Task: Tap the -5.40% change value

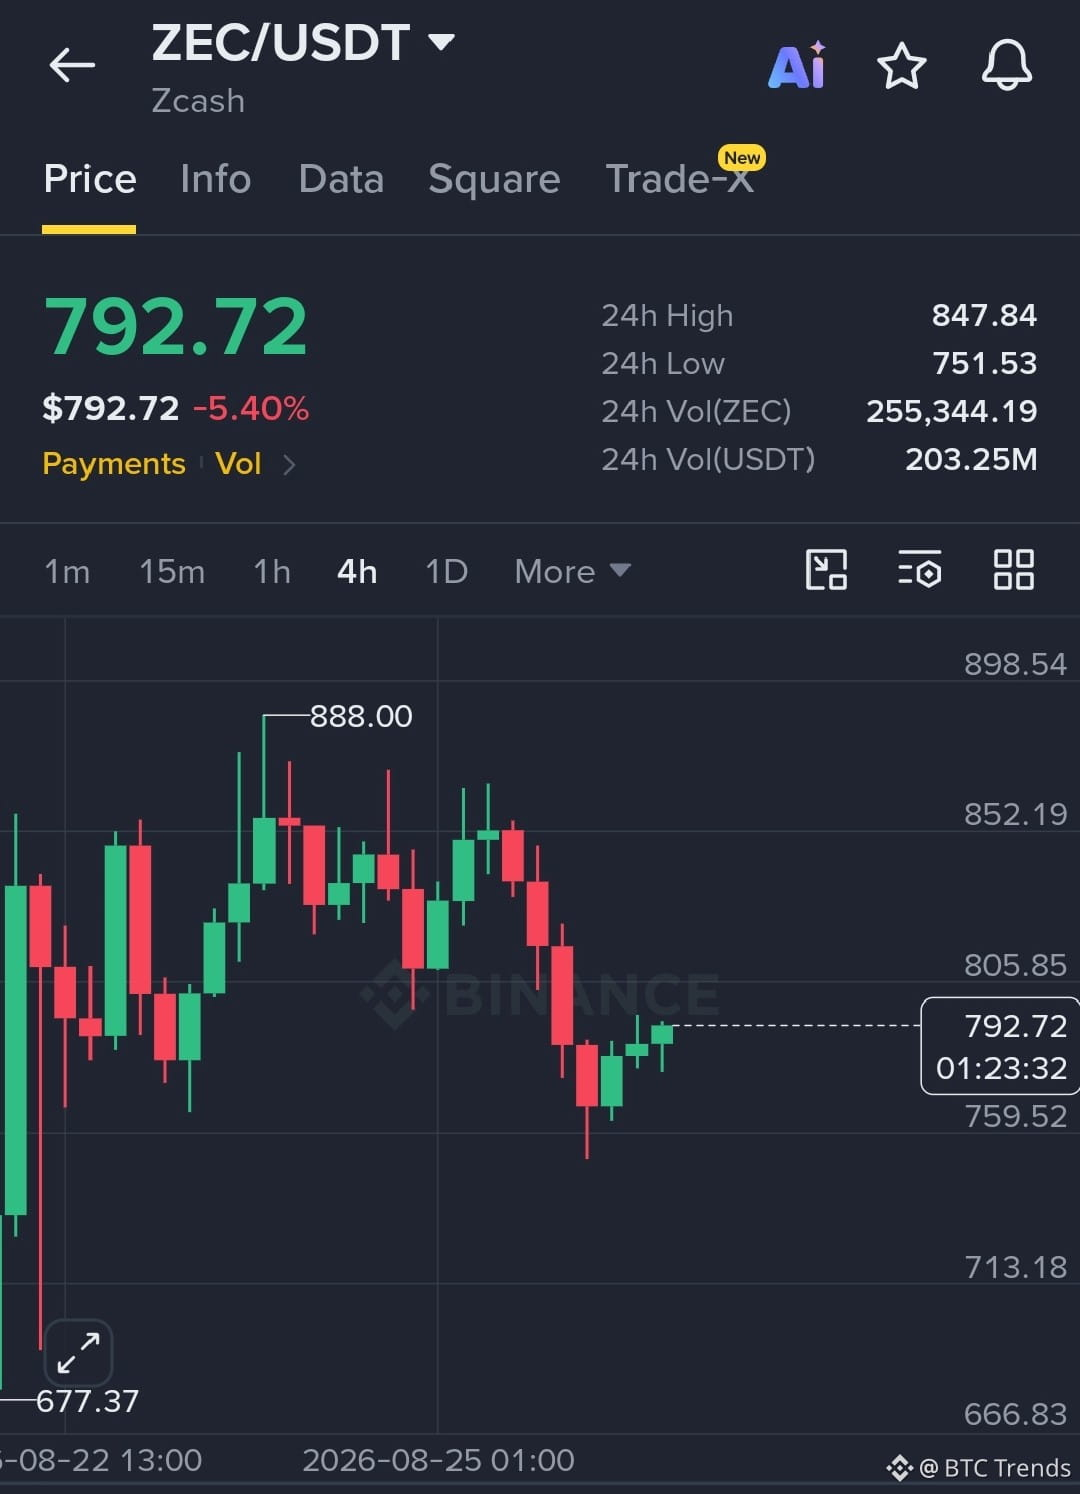Action: pyautogui.click(x=251, y=408)
